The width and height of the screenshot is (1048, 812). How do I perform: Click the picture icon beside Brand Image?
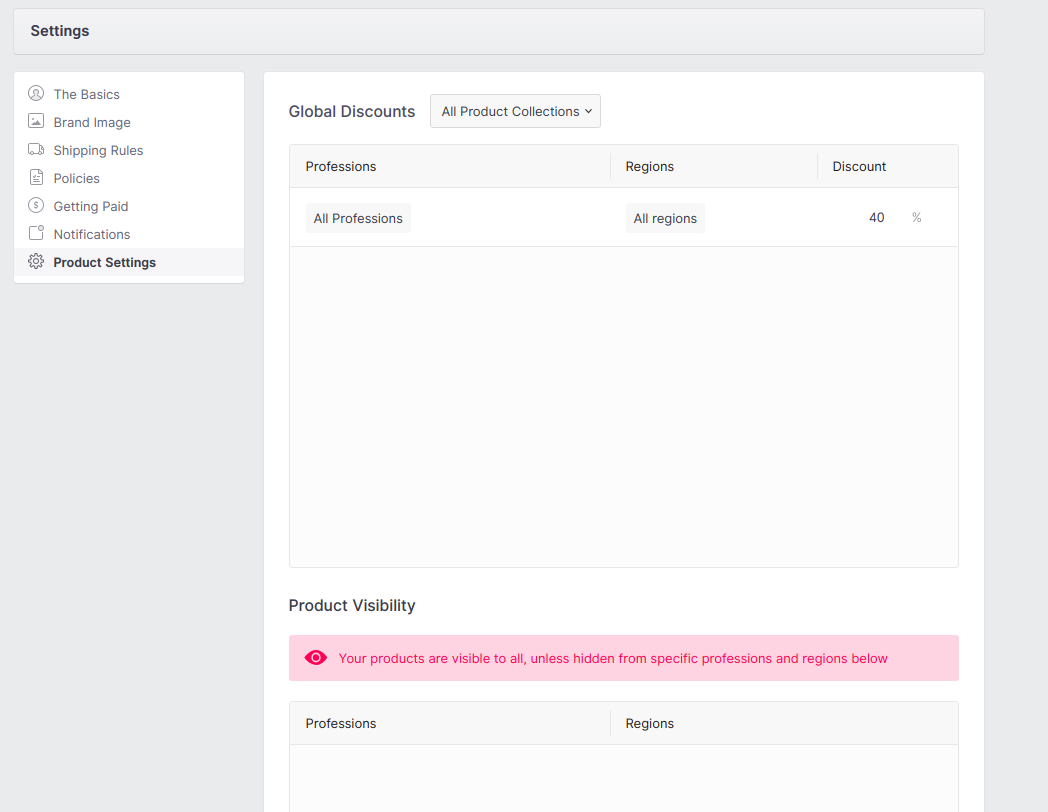(36, 122)
